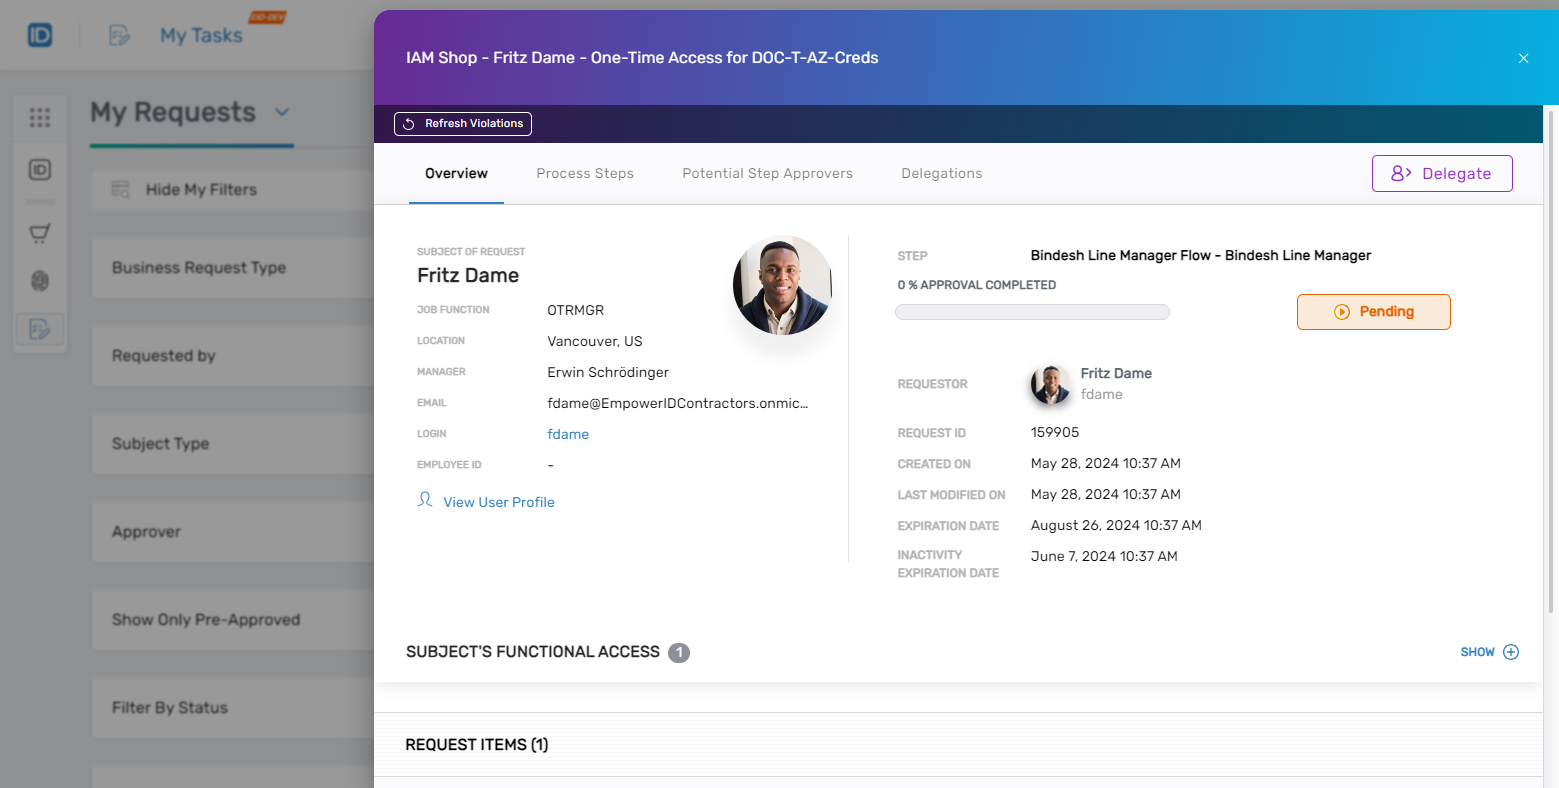The width and height of the screenshot is (1559, 788).
Task: Click the approval completed progress bar
Action: click(x=1032, y=311)
